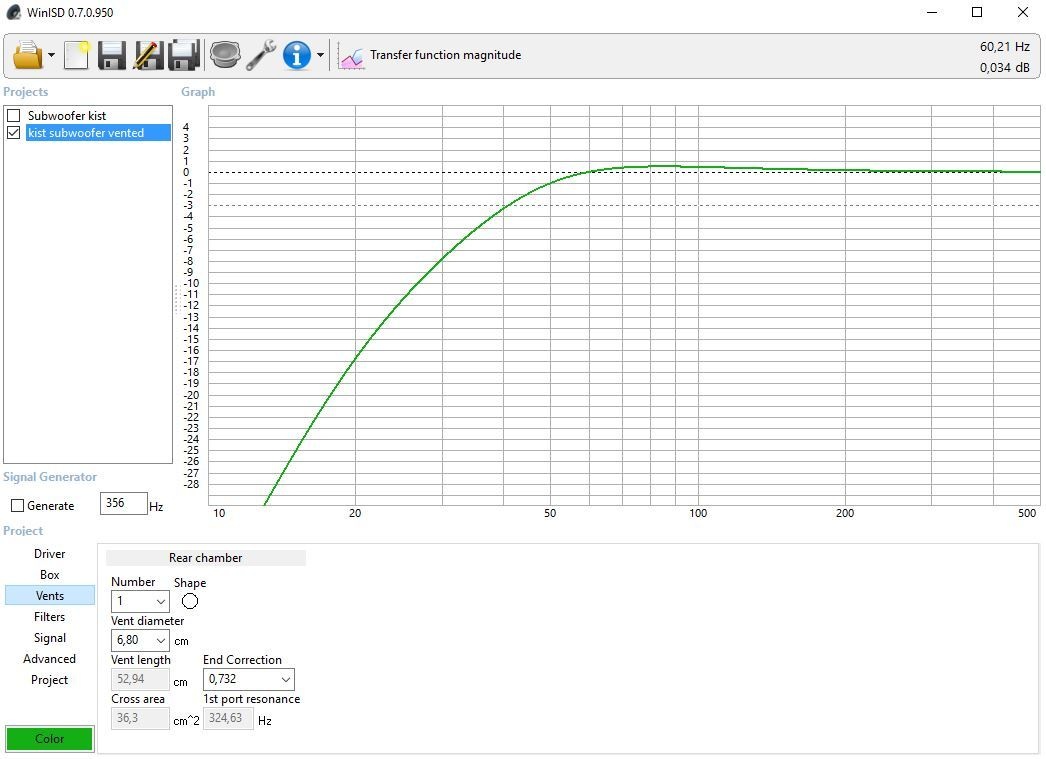Click the Rear chamber header button

click(x=205, y=558)
